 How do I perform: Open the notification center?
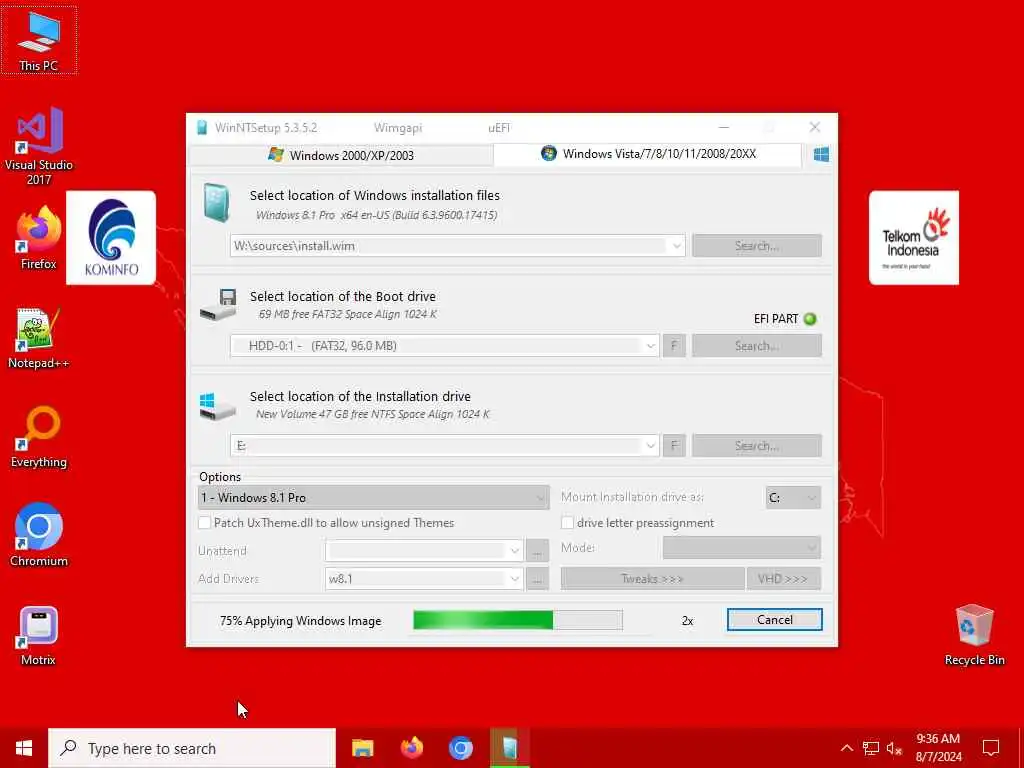pyautogui.click(x=991, y=748)
